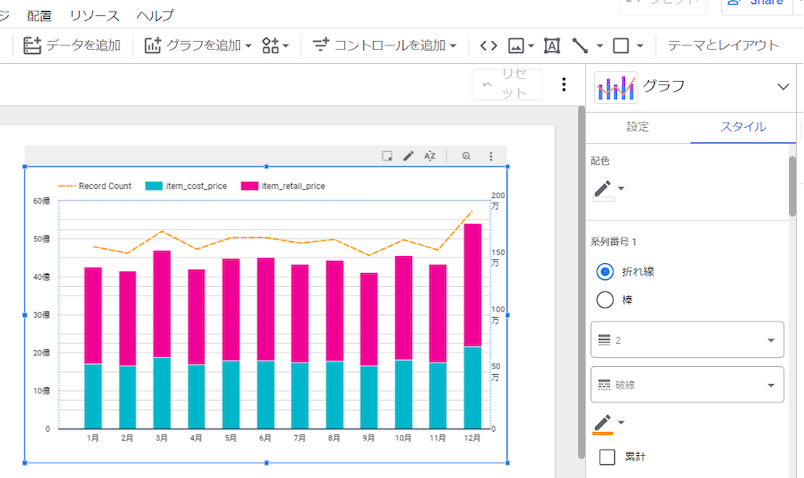Screen dimensions: 804x478
Task: Open the three-dot menu beside リセット
Action: pyautogui.click(x=564, y=85)
